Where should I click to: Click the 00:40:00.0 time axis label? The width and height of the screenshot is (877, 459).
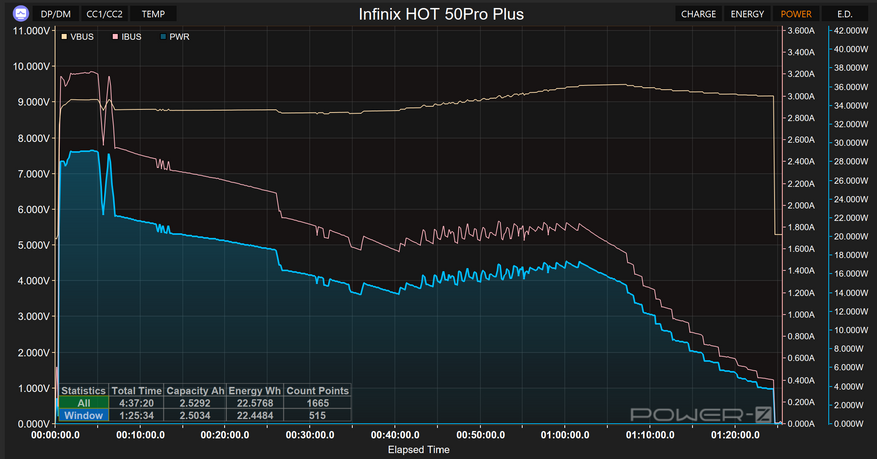click(395, 435)
